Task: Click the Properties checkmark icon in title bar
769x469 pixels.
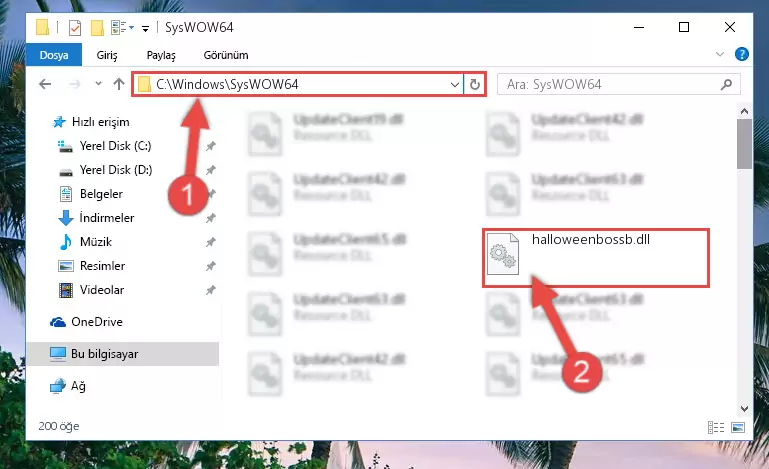Action: coord(75,27)
